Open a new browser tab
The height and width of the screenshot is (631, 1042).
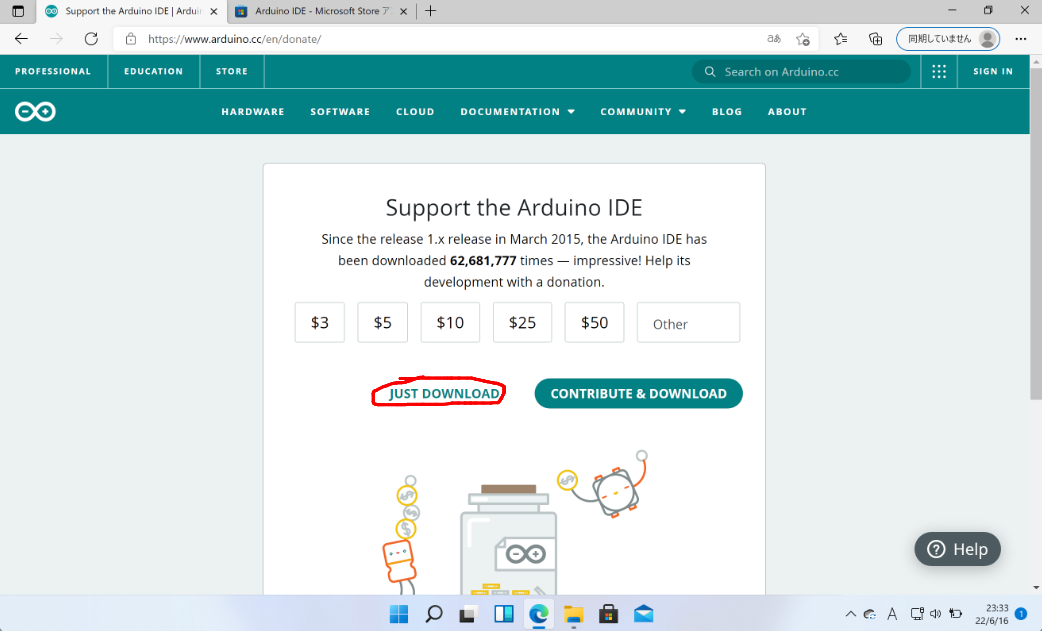point(431,11)
